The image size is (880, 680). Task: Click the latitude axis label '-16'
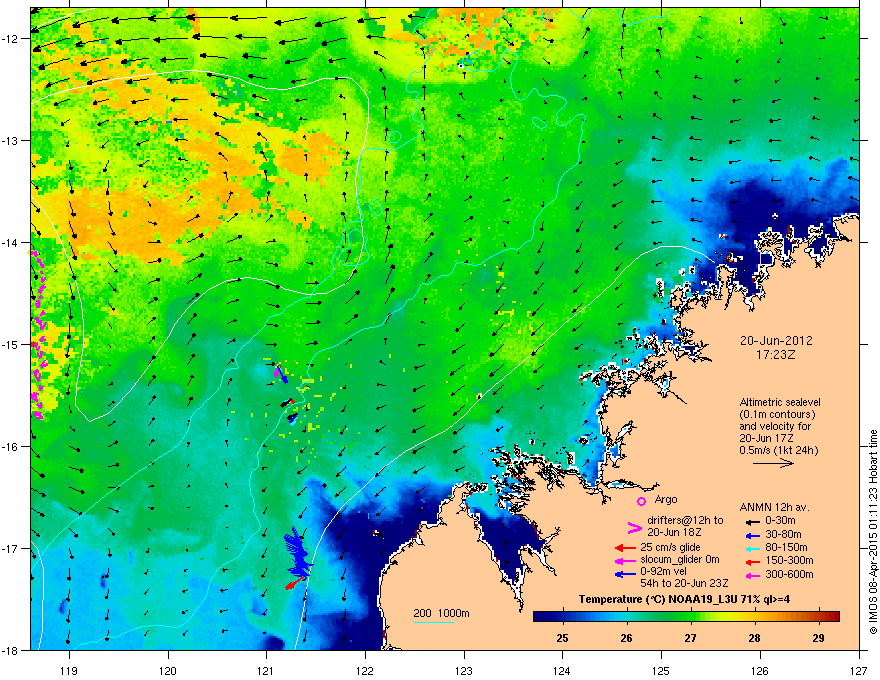pos(11,446)
